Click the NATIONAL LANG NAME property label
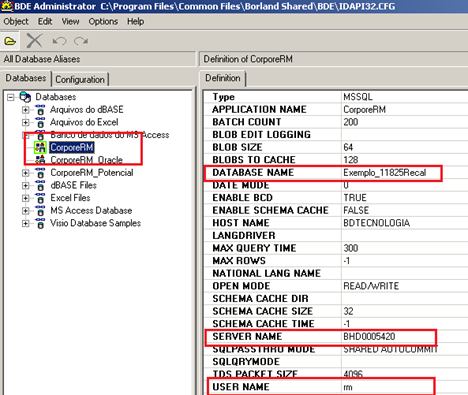 tap(266, 273)
